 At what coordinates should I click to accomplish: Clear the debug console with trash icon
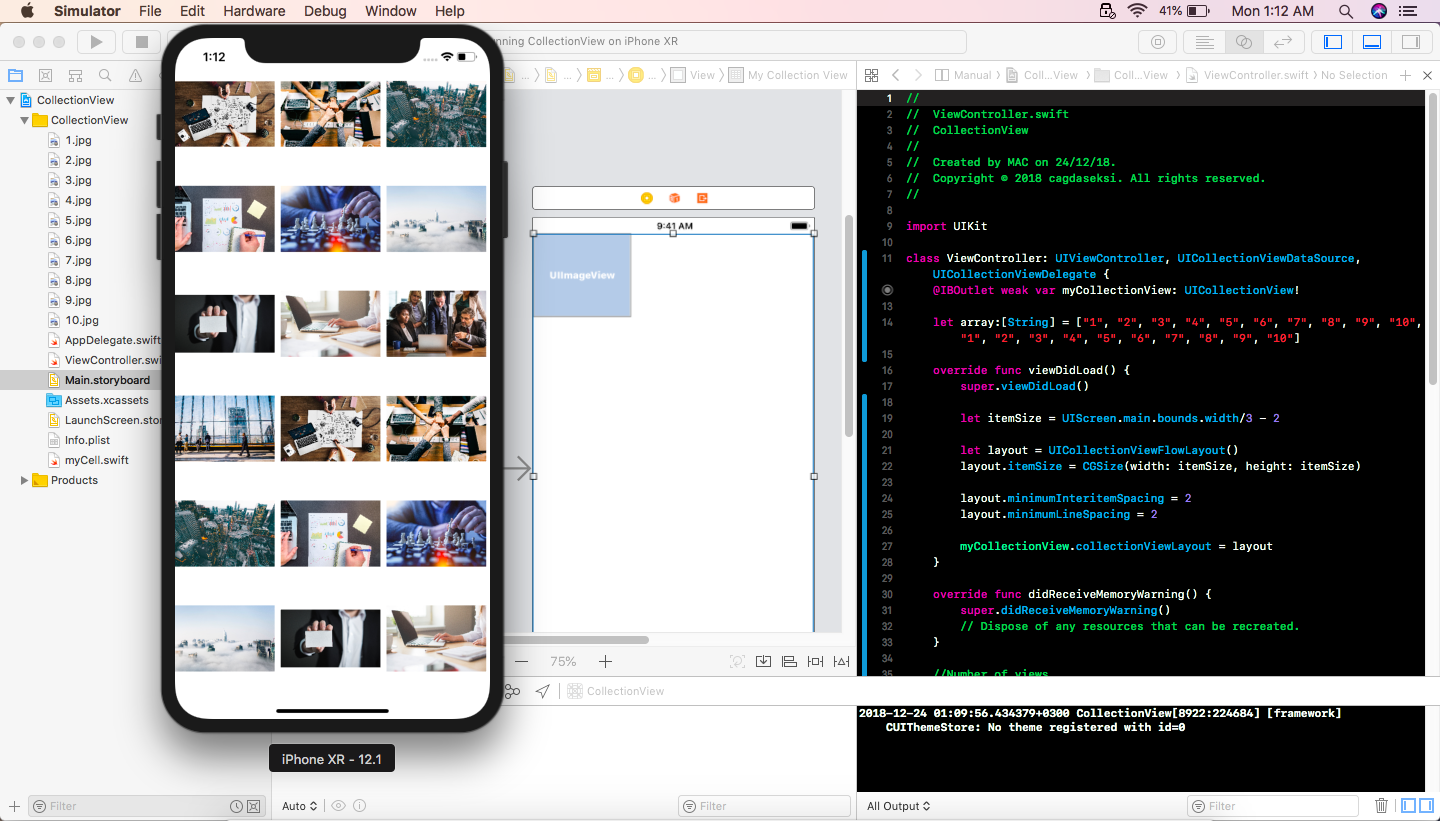point(1382,805)
